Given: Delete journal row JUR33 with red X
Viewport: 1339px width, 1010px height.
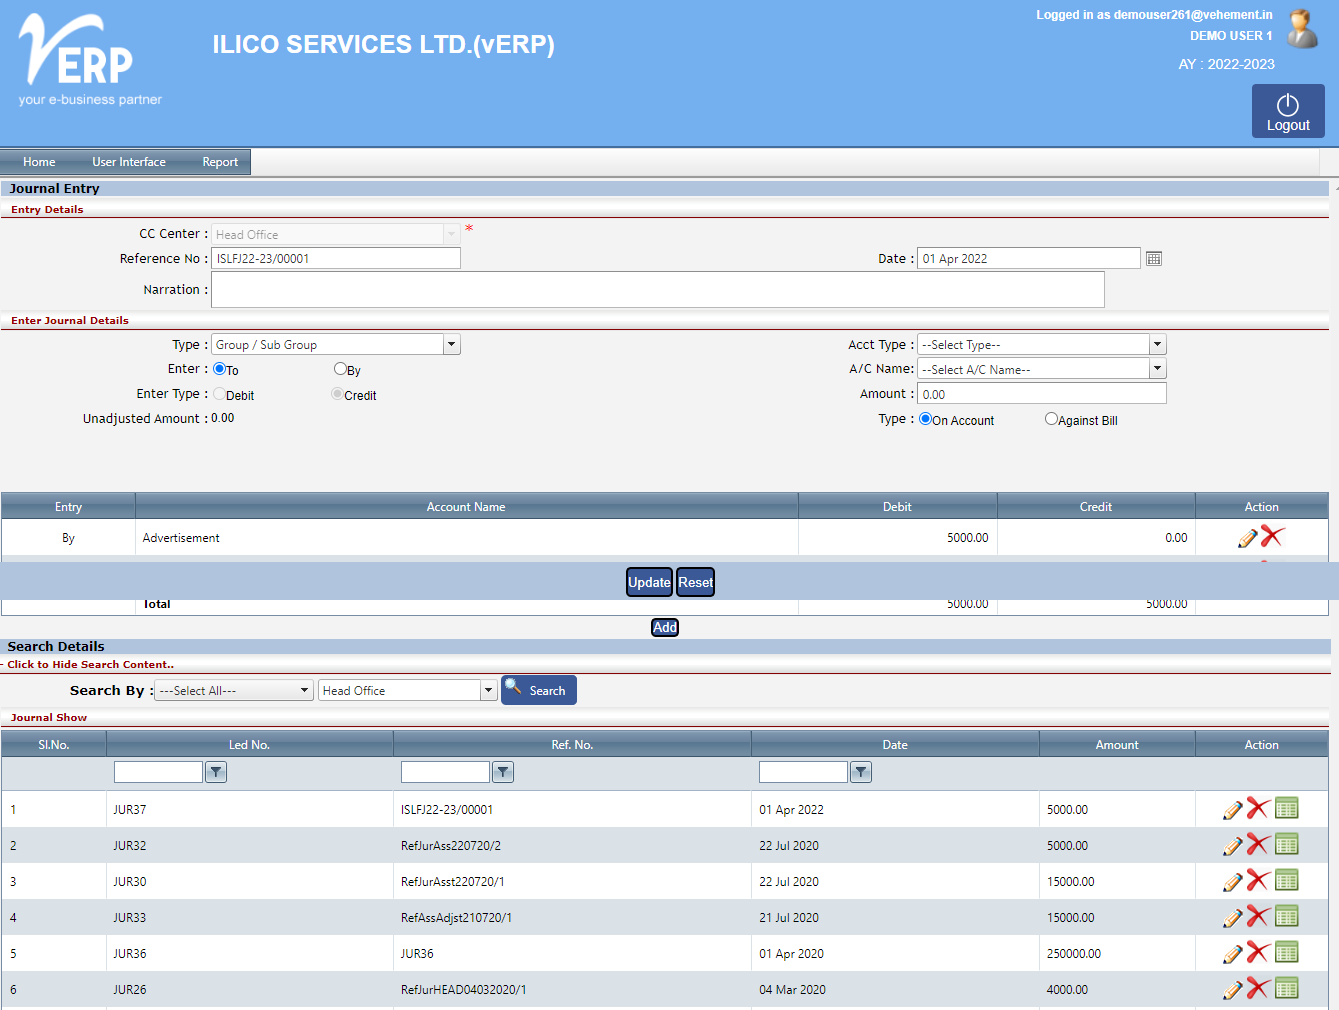Looking at the screenshot, I should (x=1258, y=917).
